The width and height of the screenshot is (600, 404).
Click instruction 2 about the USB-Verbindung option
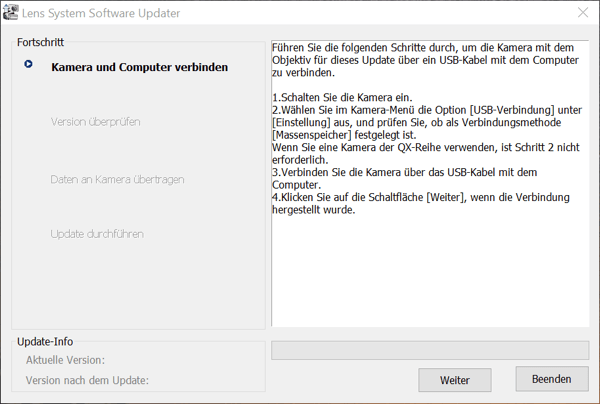420,121
